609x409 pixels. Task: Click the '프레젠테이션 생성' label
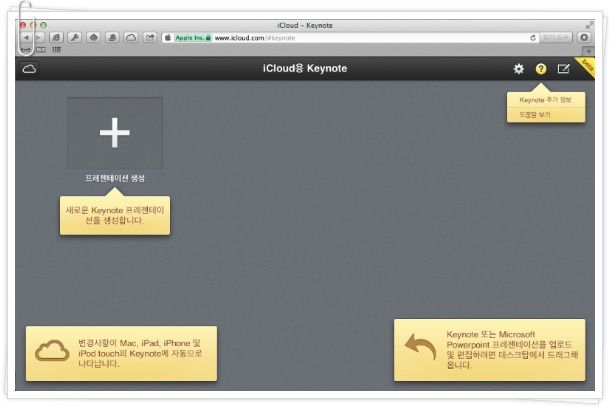[x=115, y=178]
